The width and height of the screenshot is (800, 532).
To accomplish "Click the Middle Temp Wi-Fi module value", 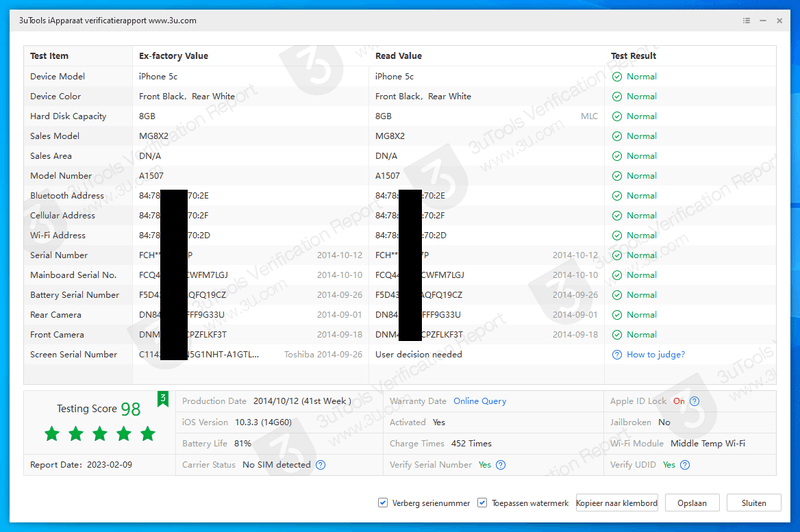I will (708, 444).
